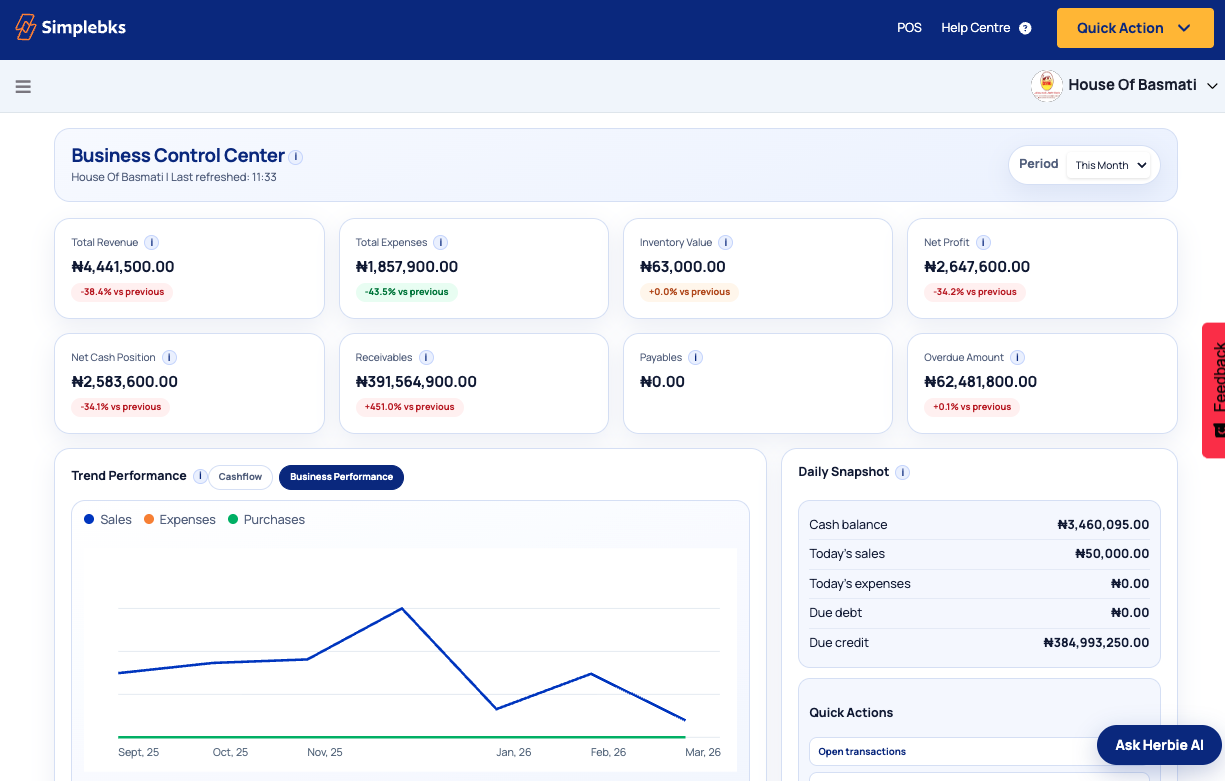Viewport: 1225px width, 781px height.
Task: Toggle the Purchases series visibility
Action: 266,519
